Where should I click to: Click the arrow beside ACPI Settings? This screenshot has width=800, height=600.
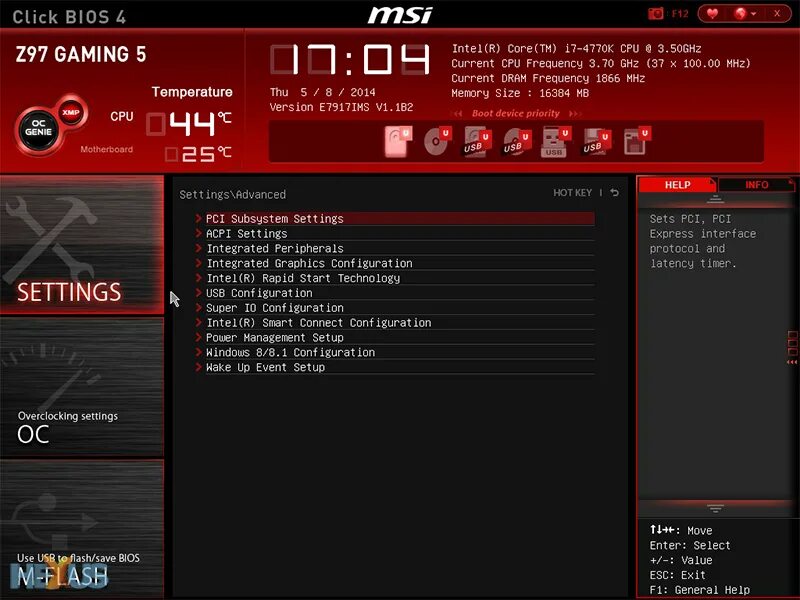tap(198, 233)
